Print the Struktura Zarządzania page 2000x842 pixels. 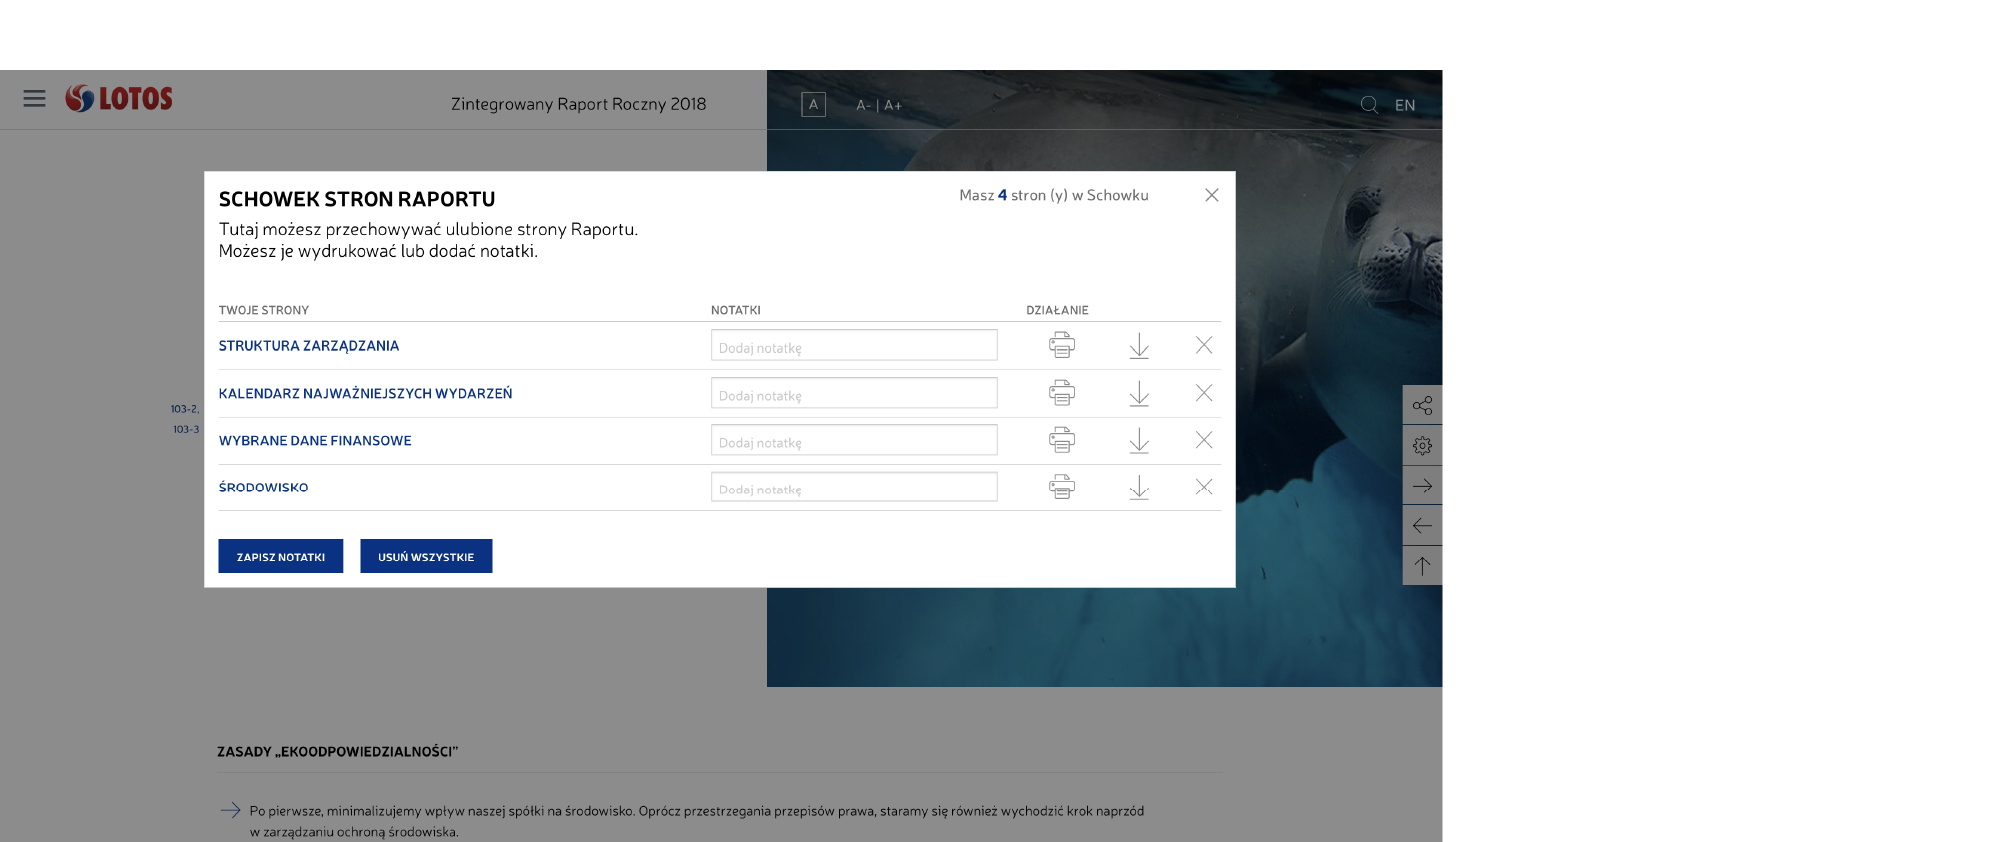1061,345
